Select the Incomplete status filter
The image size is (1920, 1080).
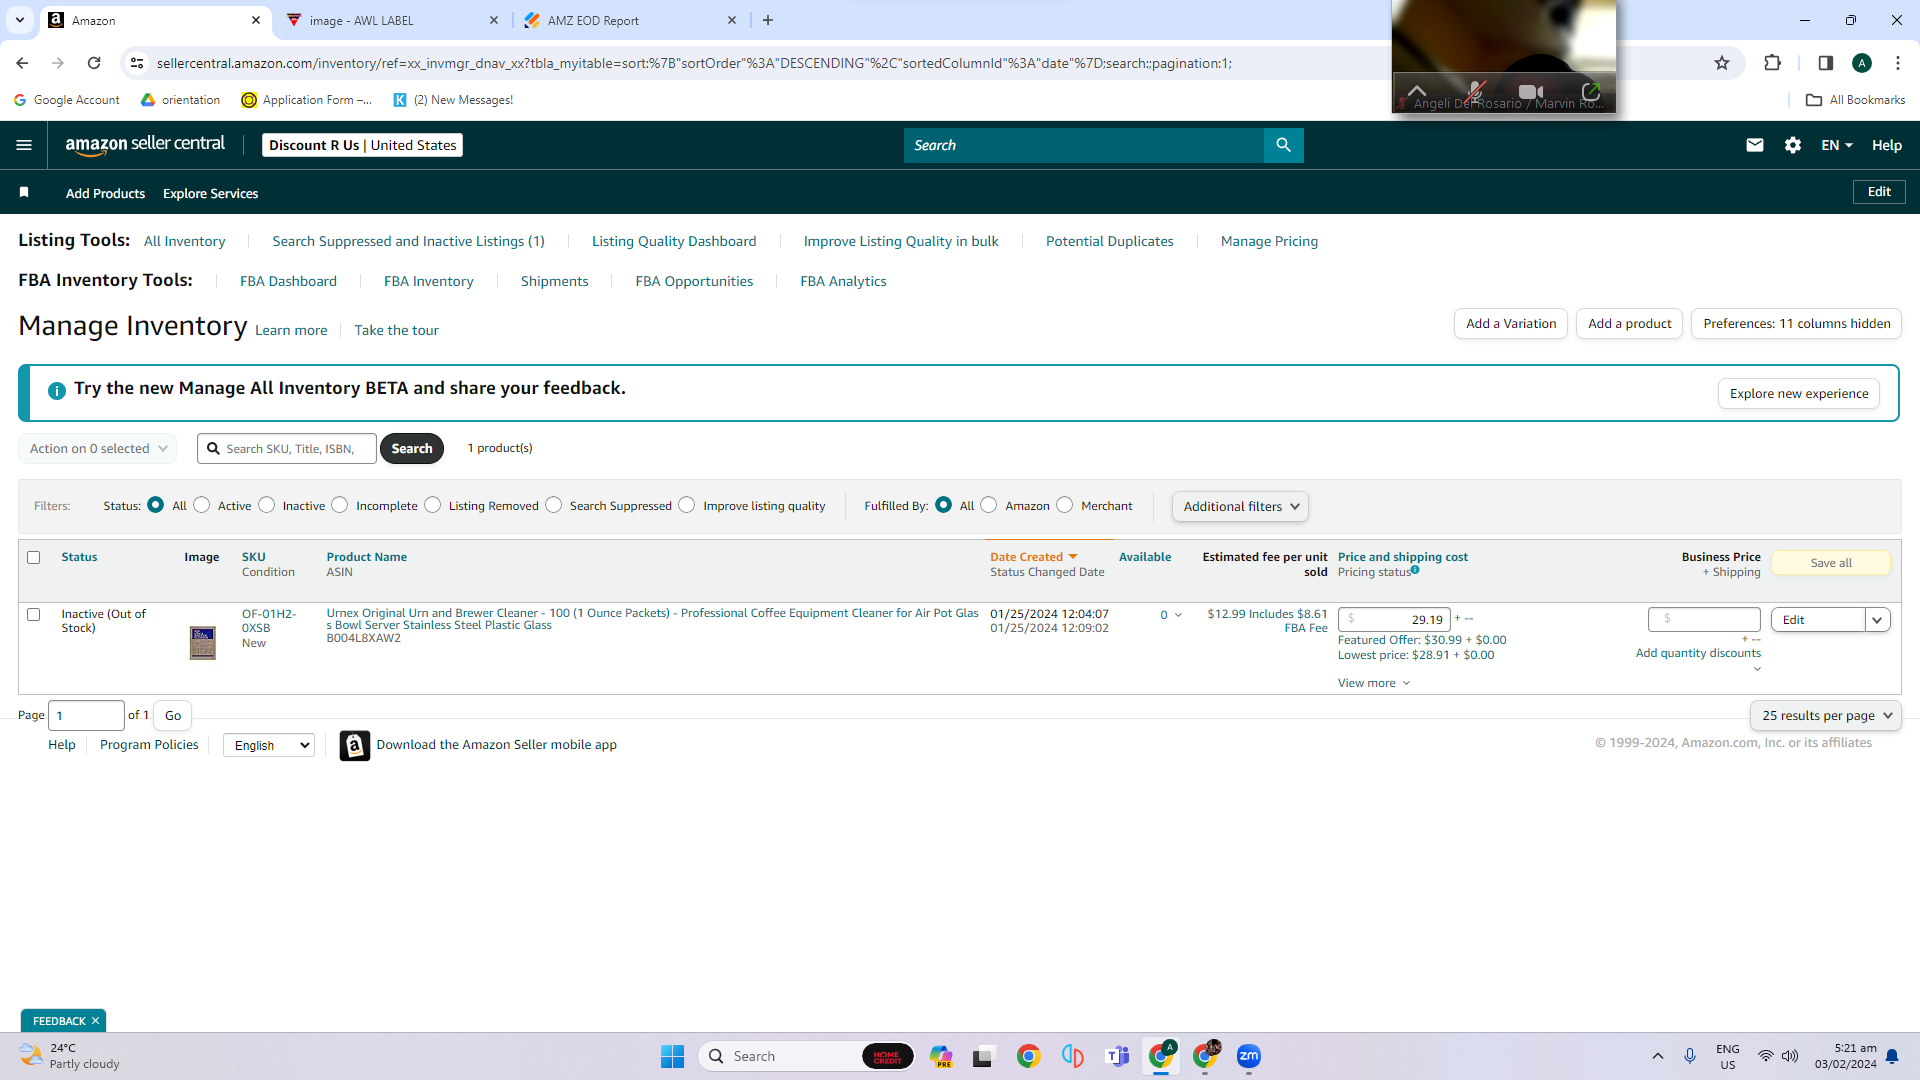340,505
